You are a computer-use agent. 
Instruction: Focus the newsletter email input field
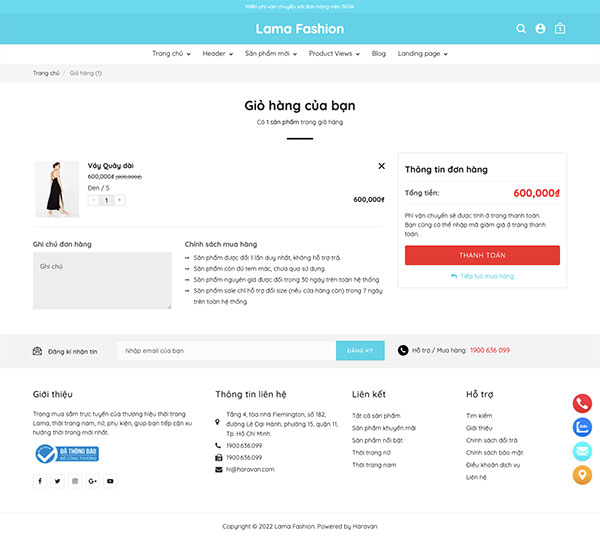pyautogui.click(x=227, y=351)
